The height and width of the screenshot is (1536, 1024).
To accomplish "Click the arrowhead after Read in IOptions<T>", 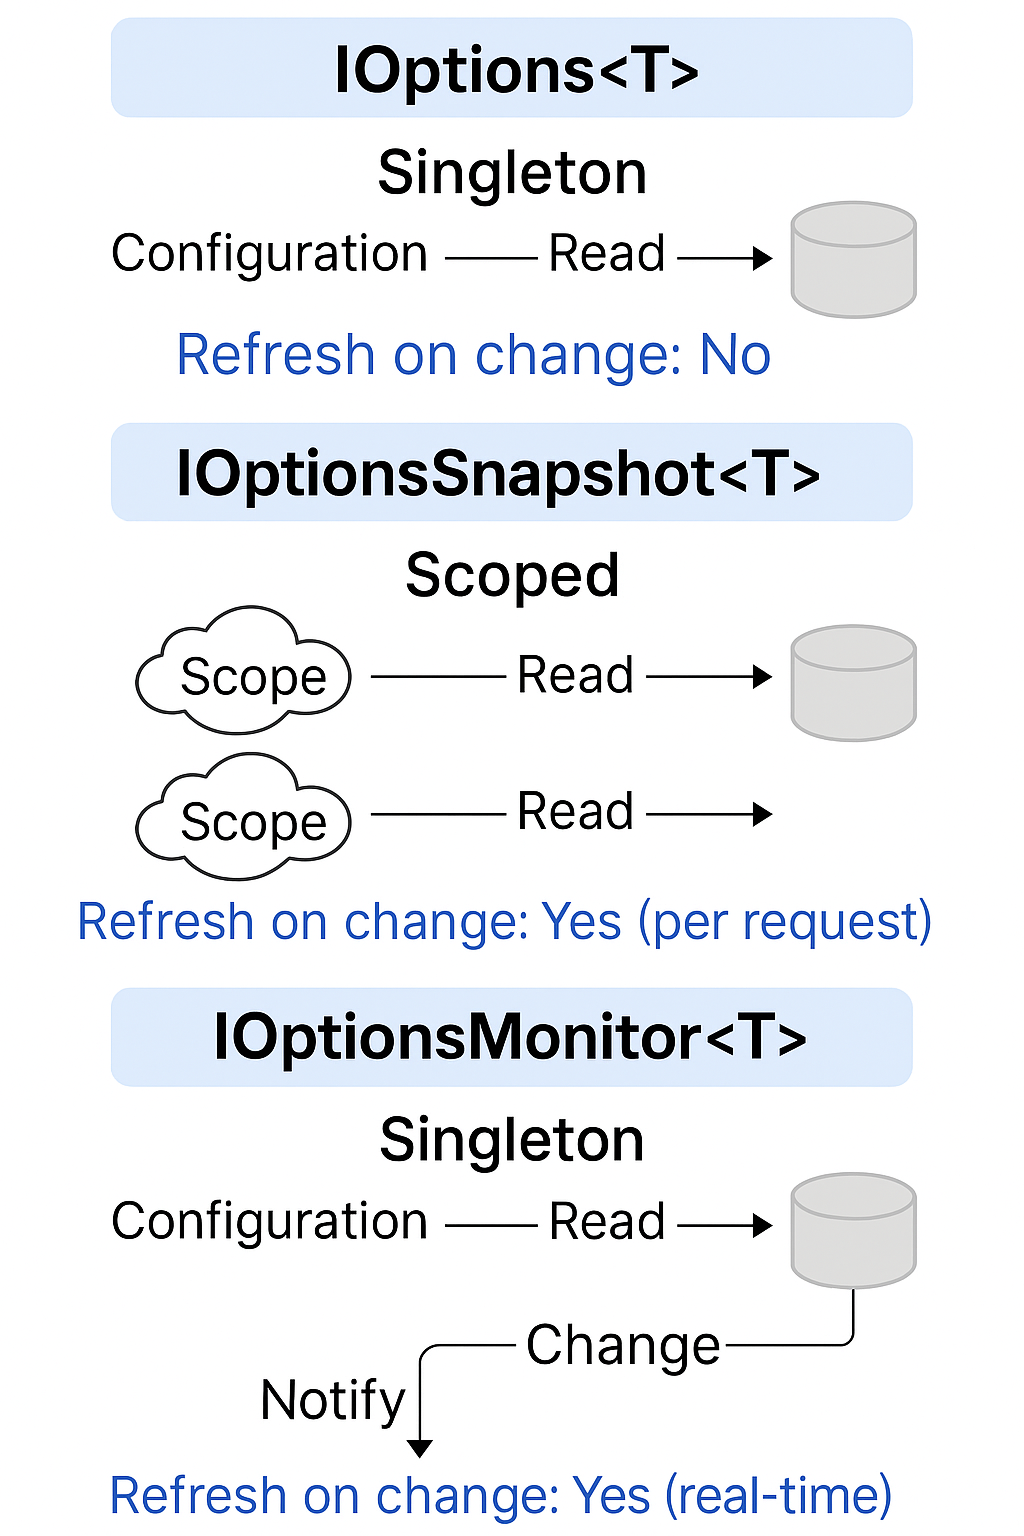I will click(x=762, y=259).
